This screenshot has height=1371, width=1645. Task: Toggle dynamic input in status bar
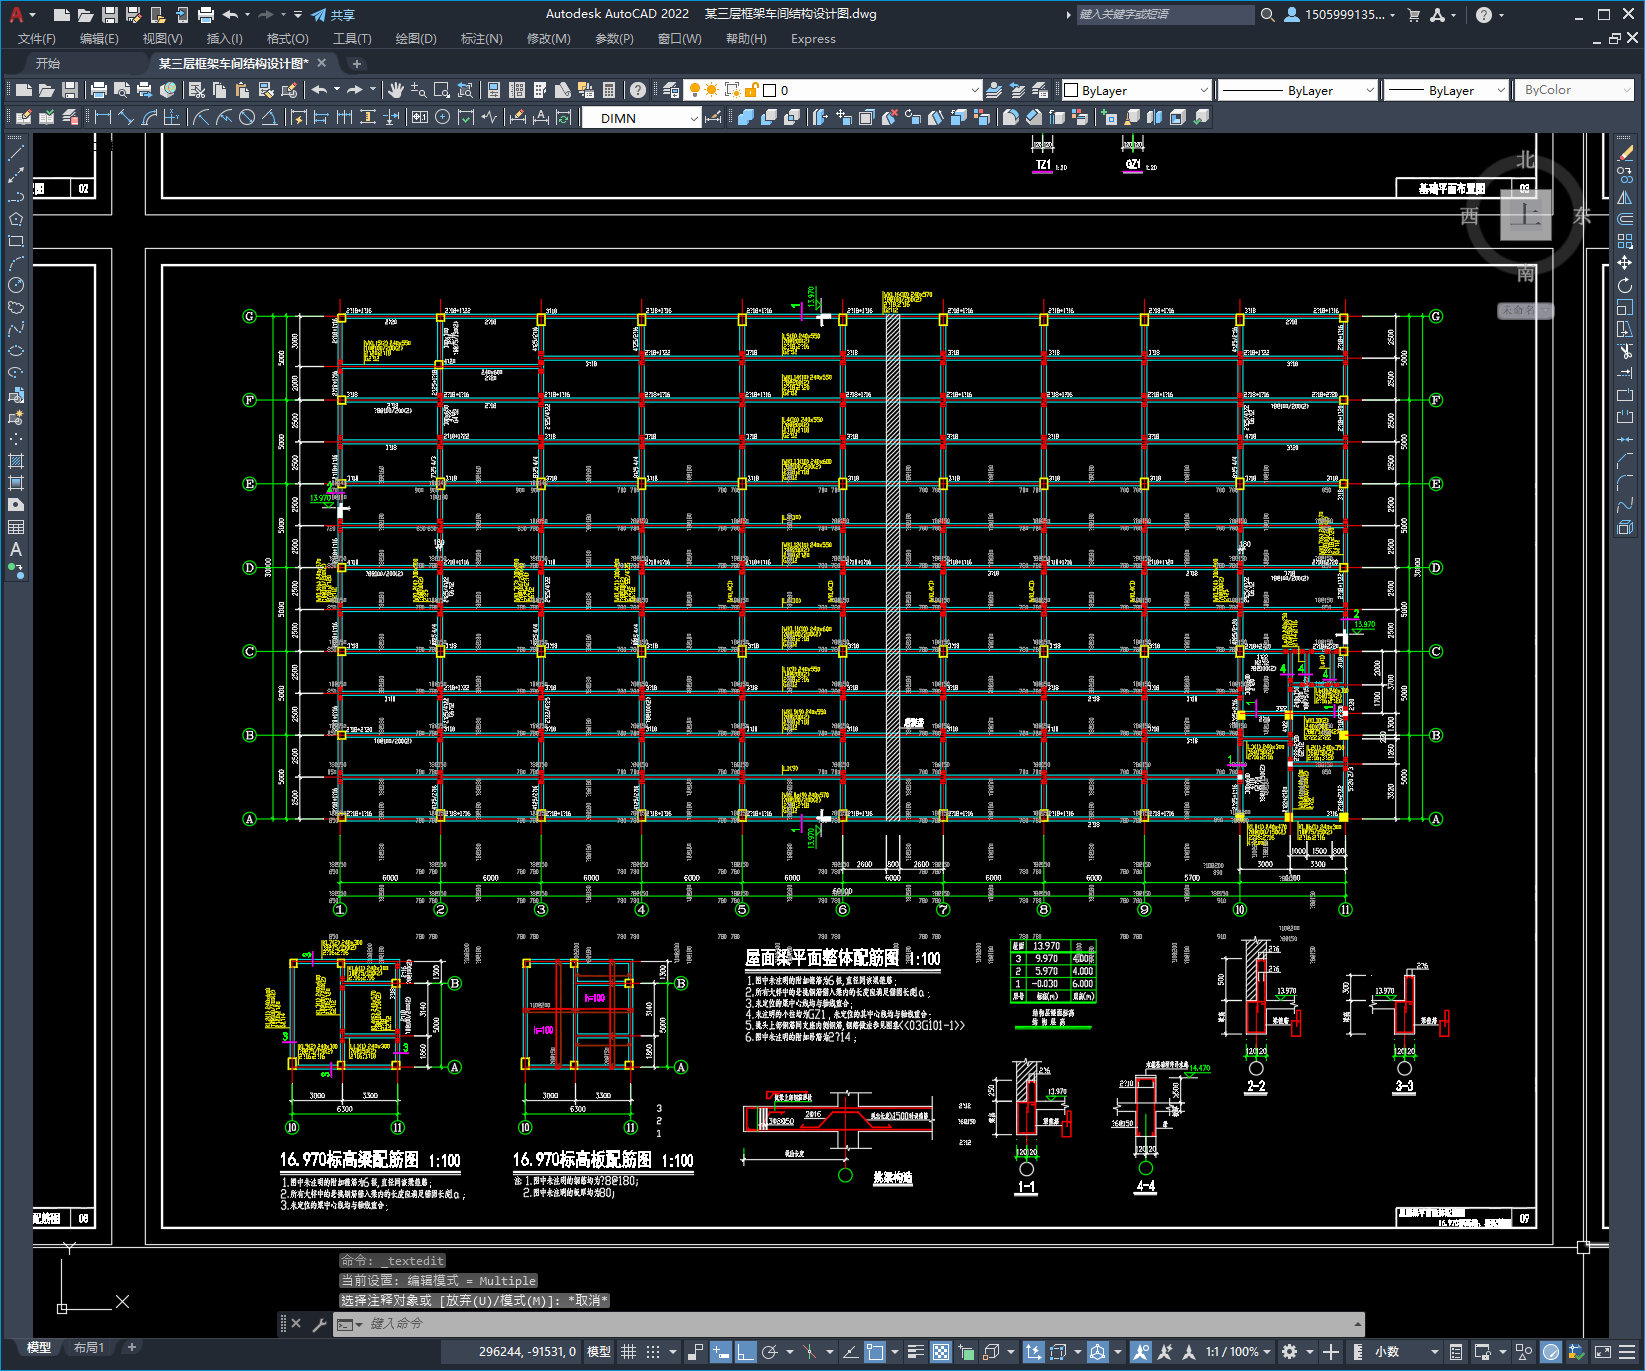click(x=721, y=1352)
